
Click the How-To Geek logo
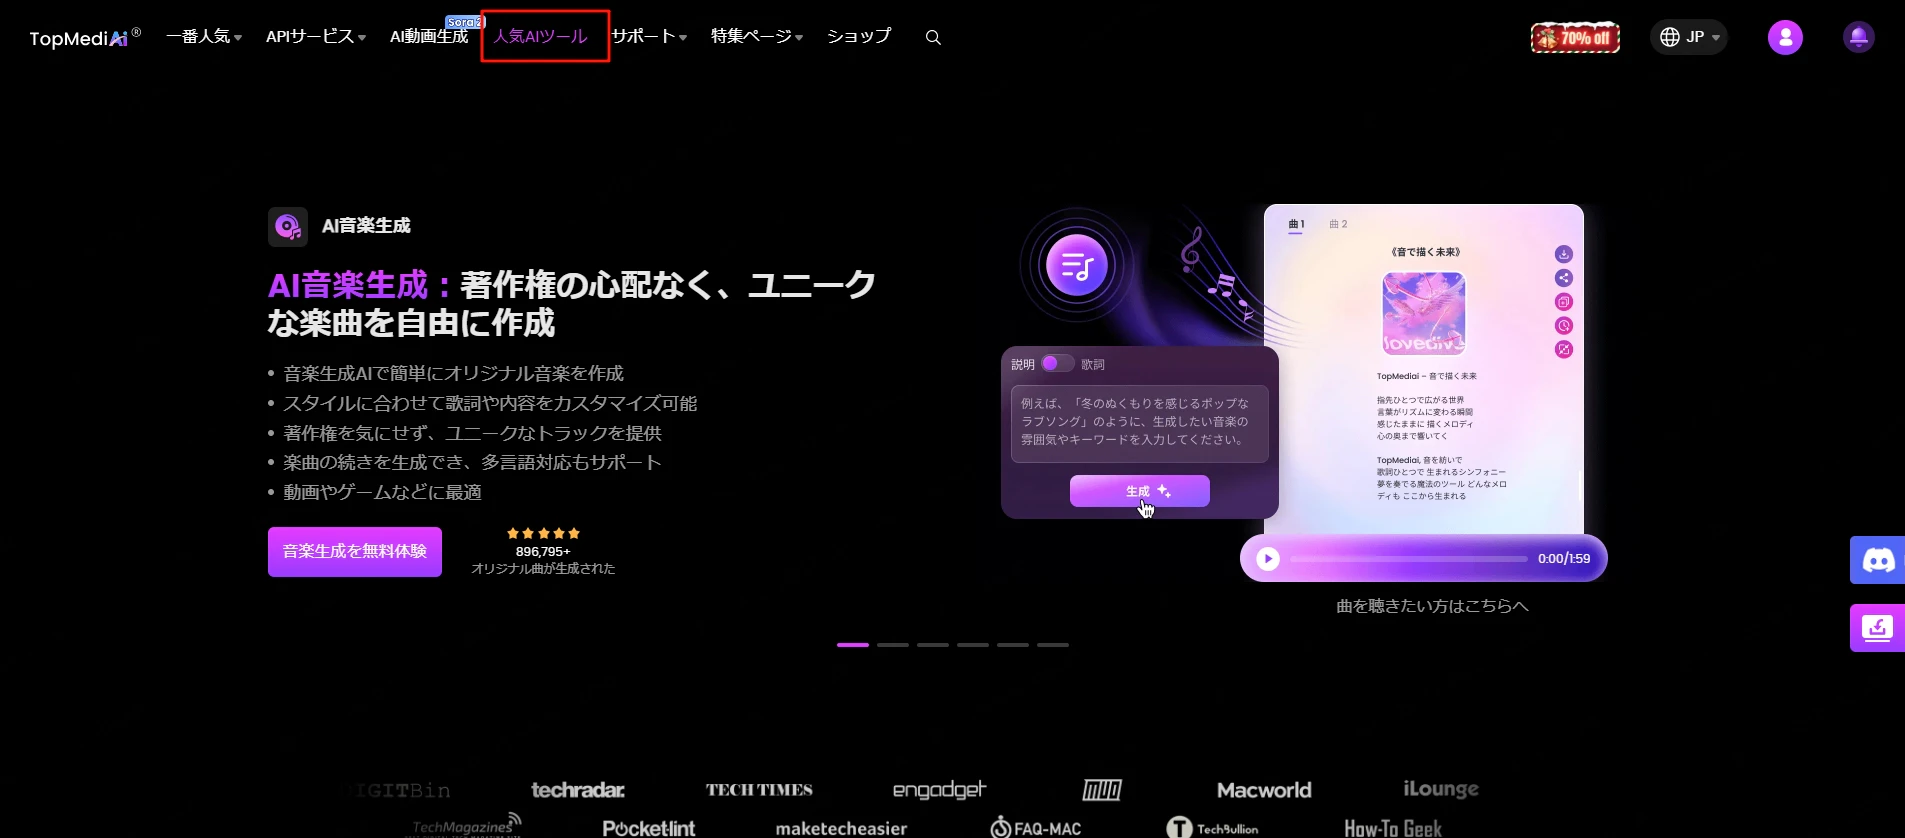(1393, 828)
